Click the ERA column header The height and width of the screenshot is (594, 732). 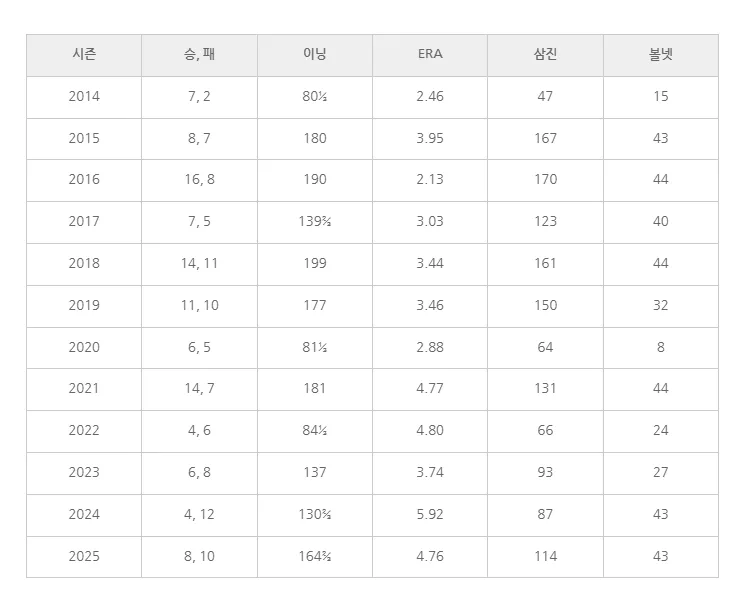pos(430,55)
